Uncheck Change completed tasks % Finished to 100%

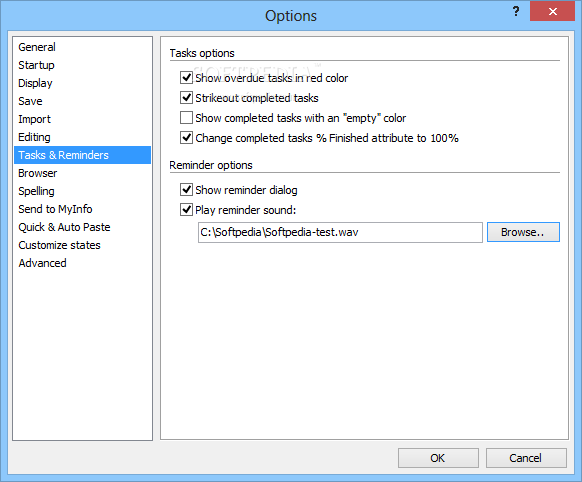coord(186,138)
